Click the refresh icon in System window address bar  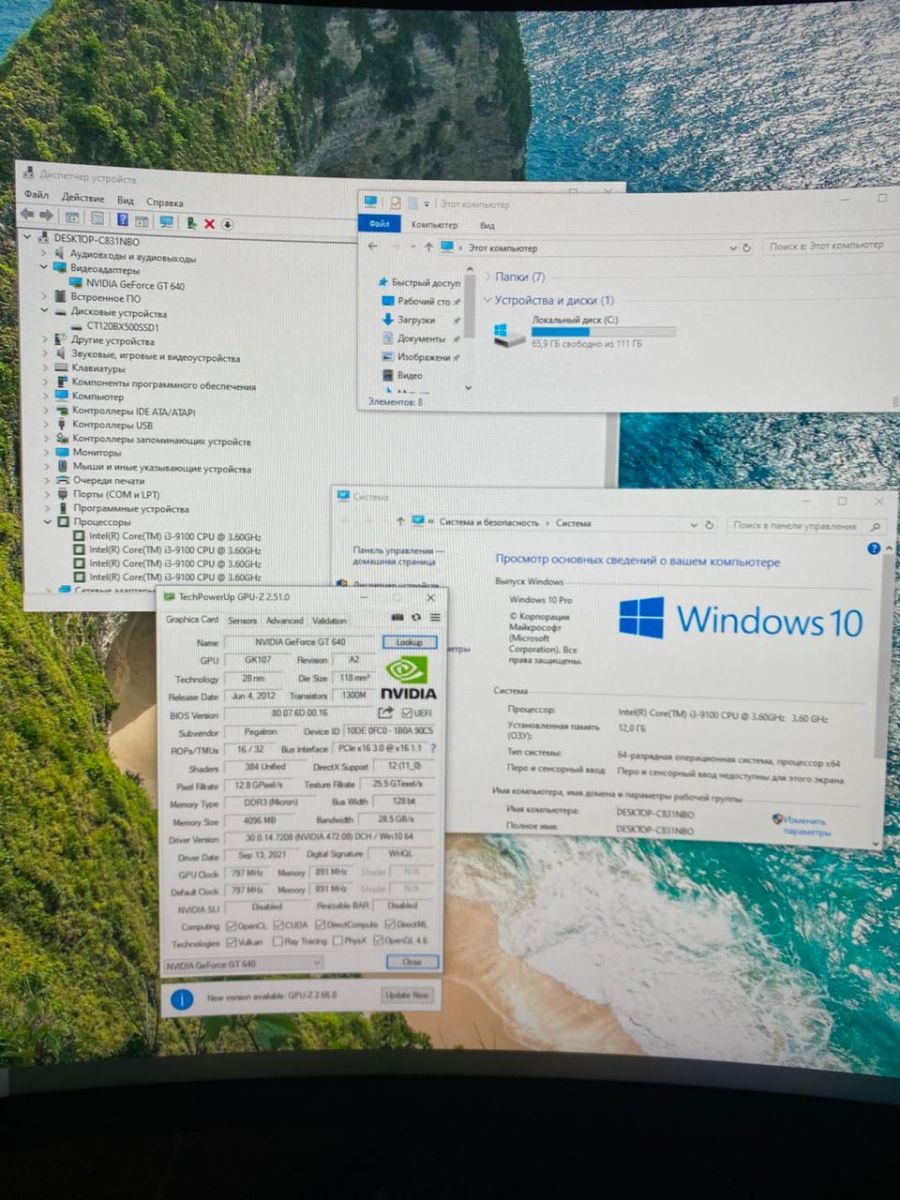coord(710,524)
